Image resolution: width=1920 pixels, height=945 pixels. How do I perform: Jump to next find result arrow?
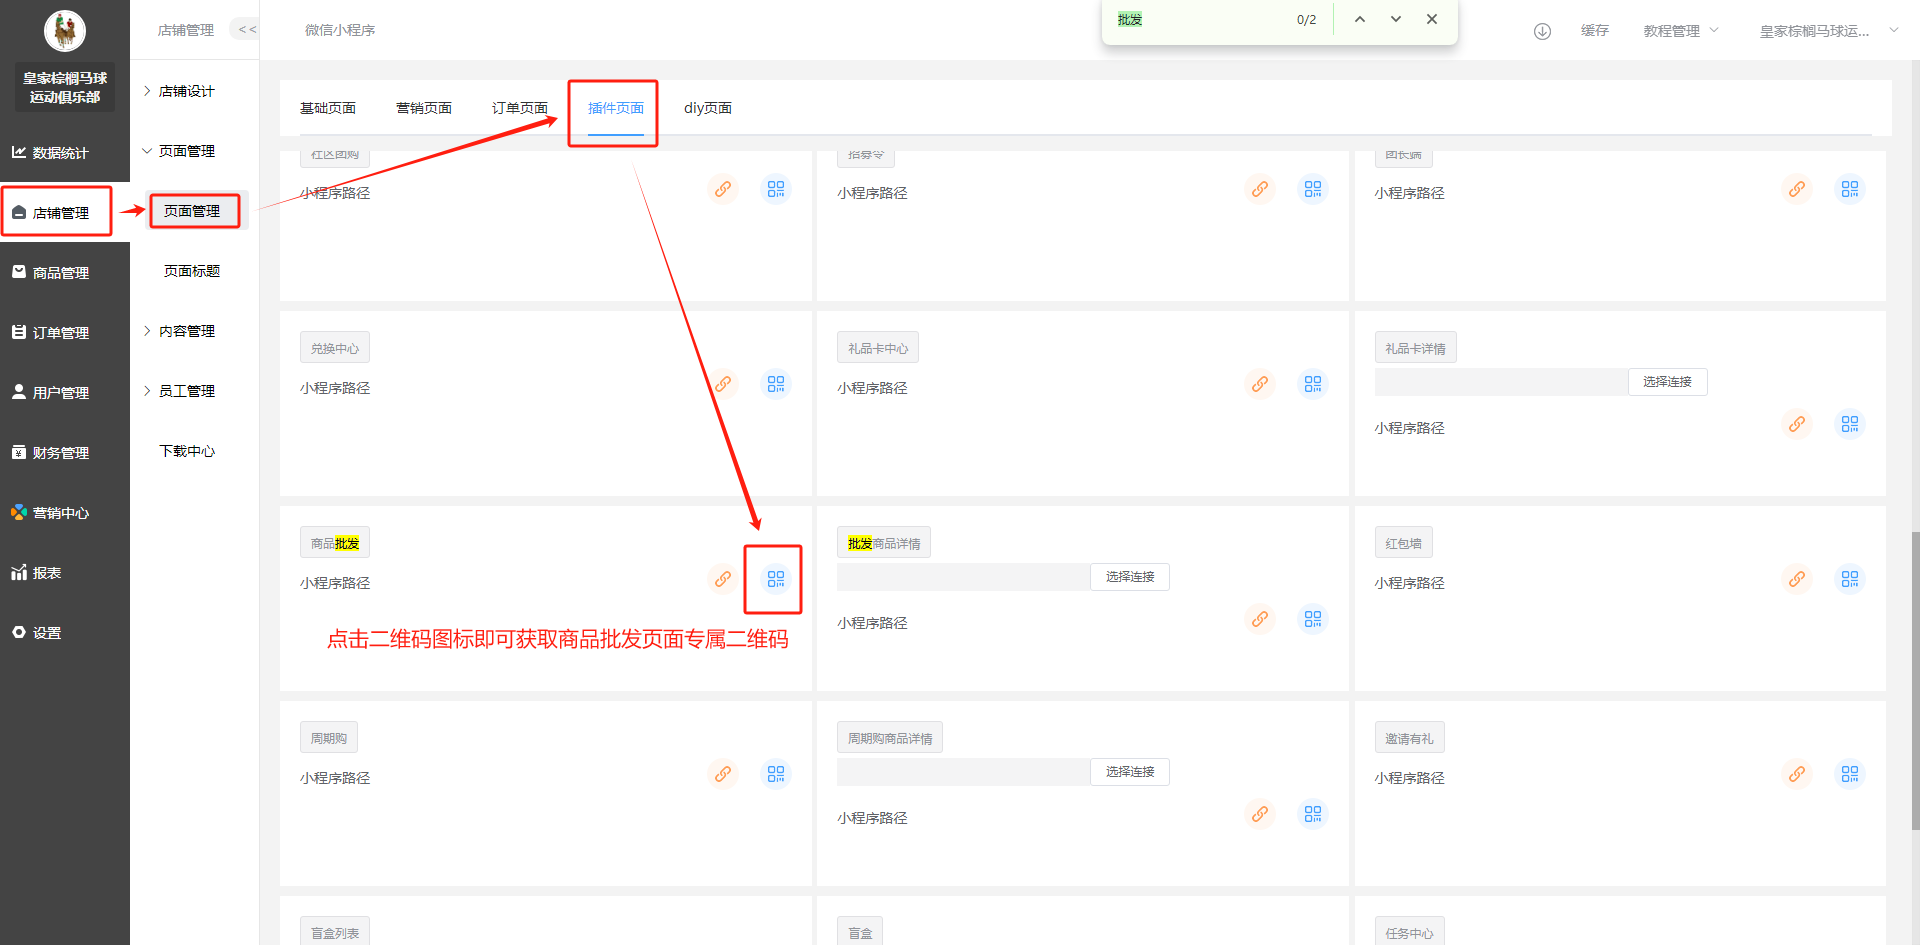pyautogui.click(x=1395, y=19)
